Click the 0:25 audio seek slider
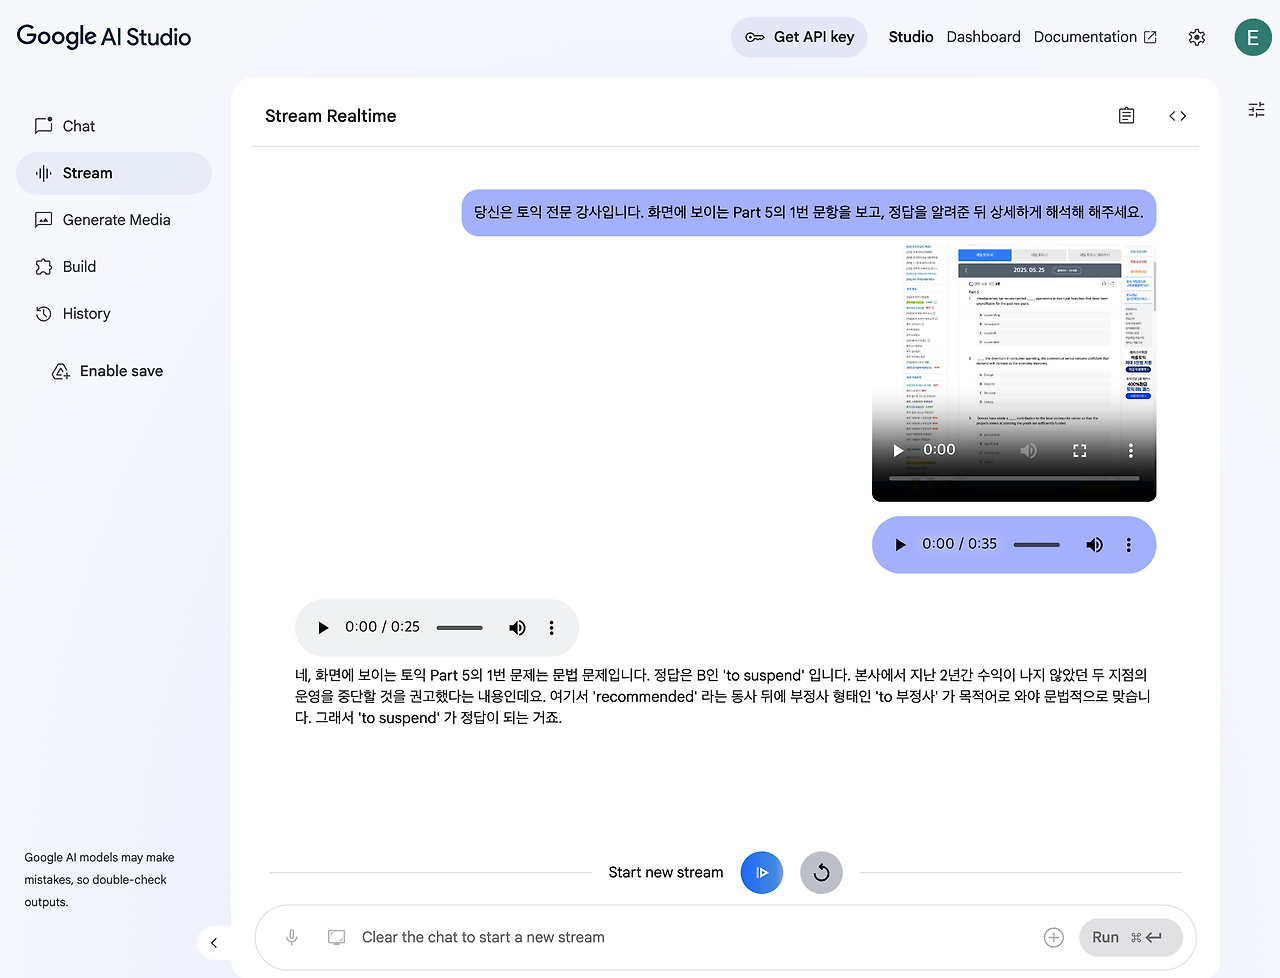The height and width of the screenshot is (978, 1280). (x=460, y=628)
